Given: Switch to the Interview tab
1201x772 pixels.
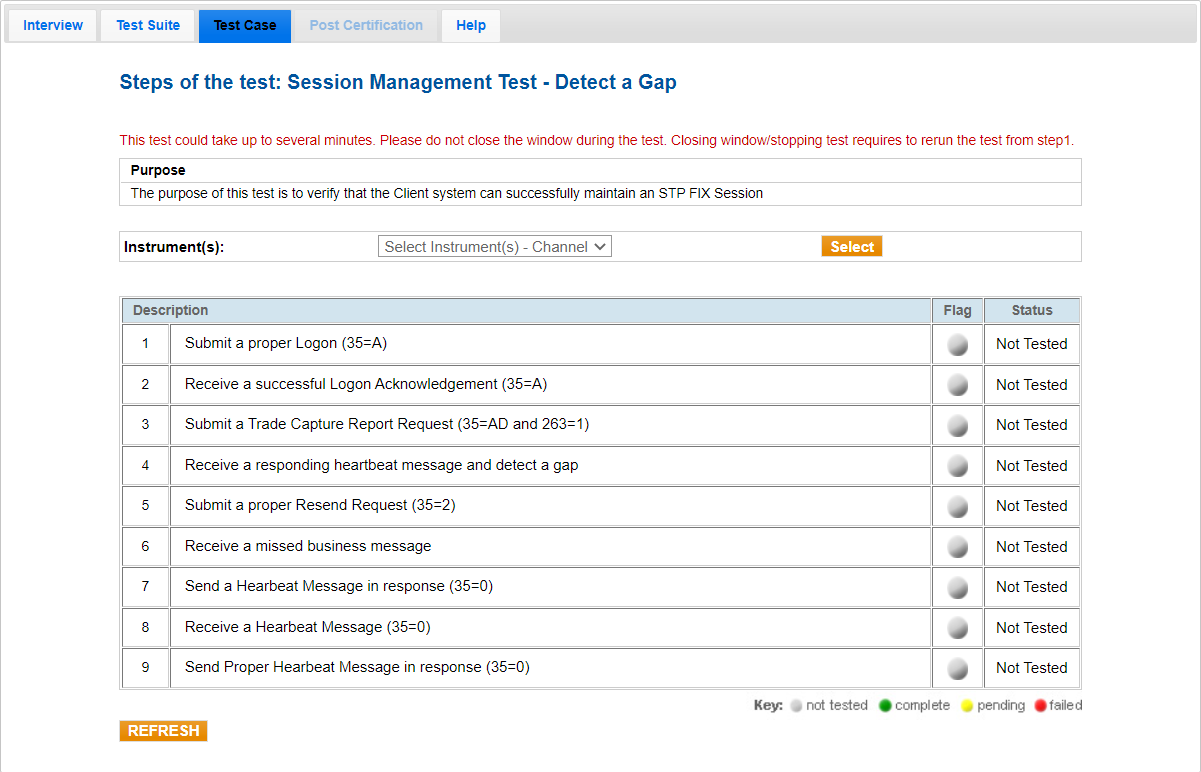Looking at the screenshot, I should [53, 26].
